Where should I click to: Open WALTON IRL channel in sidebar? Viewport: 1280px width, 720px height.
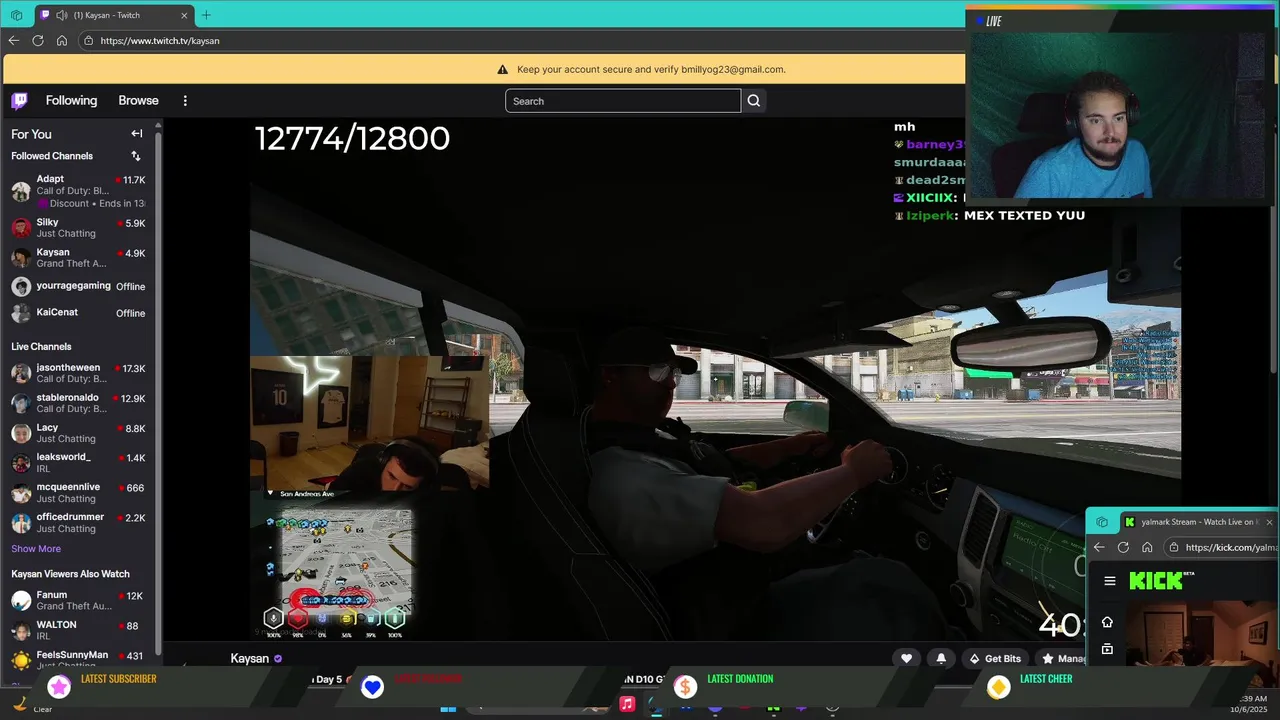coord(79,630)
